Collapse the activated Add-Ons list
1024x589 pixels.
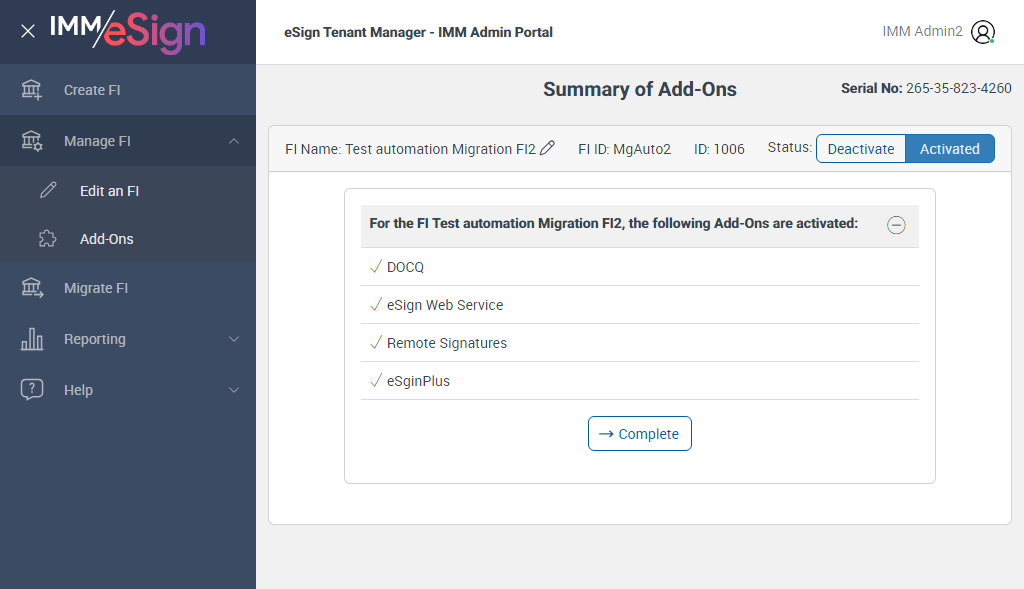click(896, 225)
